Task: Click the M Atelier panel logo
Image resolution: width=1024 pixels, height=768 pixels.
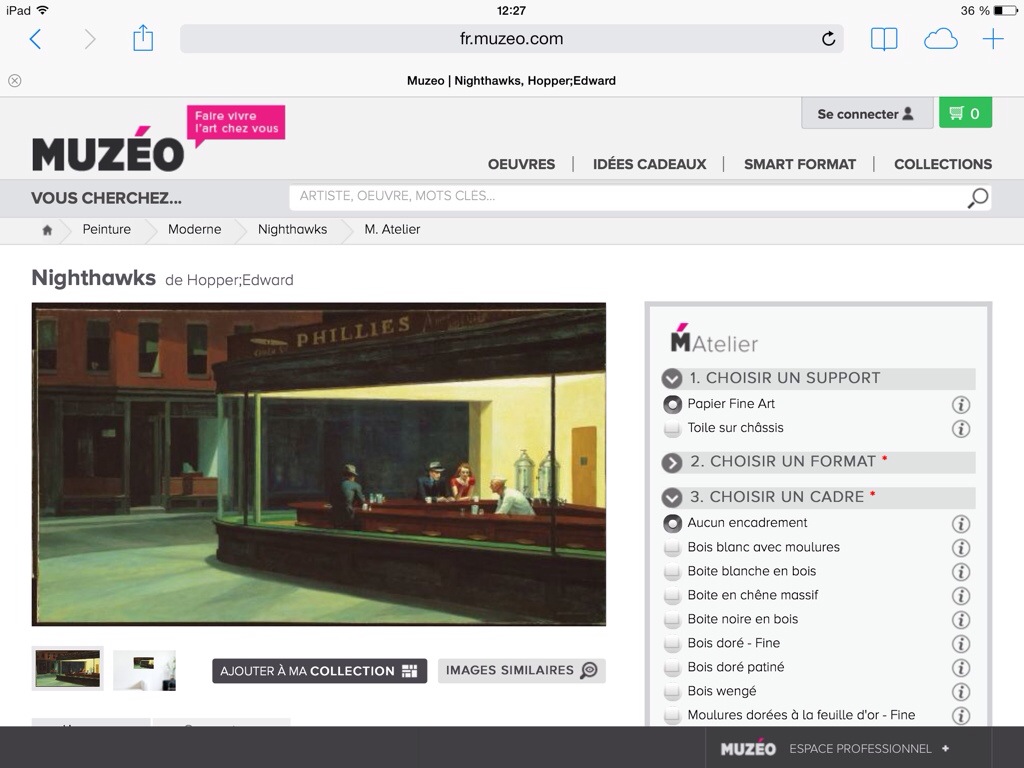Action: [714, 338]
